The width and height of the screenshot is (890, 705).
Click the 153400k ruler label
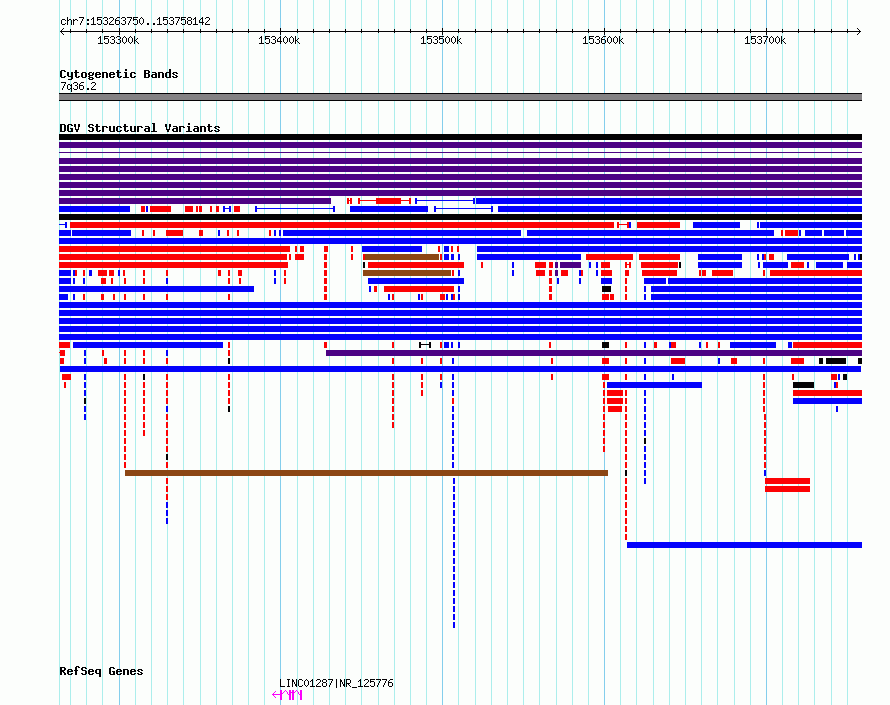pos(279,40)
